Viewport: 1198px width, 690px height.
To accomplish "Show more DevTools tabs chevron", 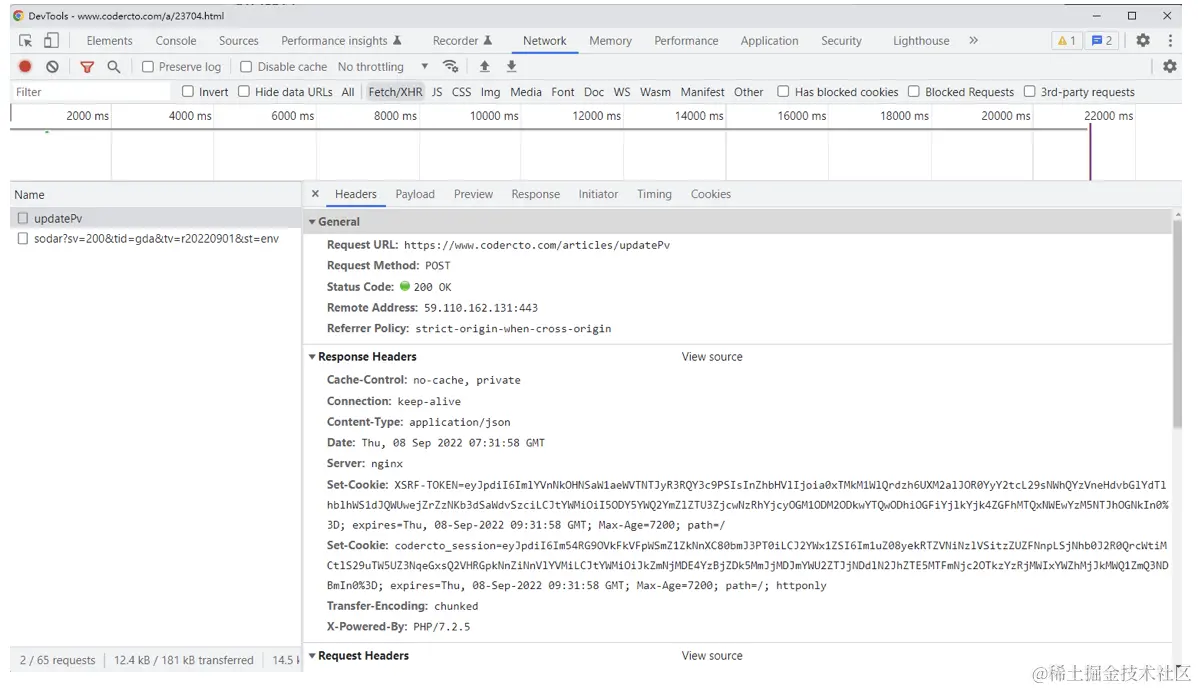I will [x=973, y=40].
